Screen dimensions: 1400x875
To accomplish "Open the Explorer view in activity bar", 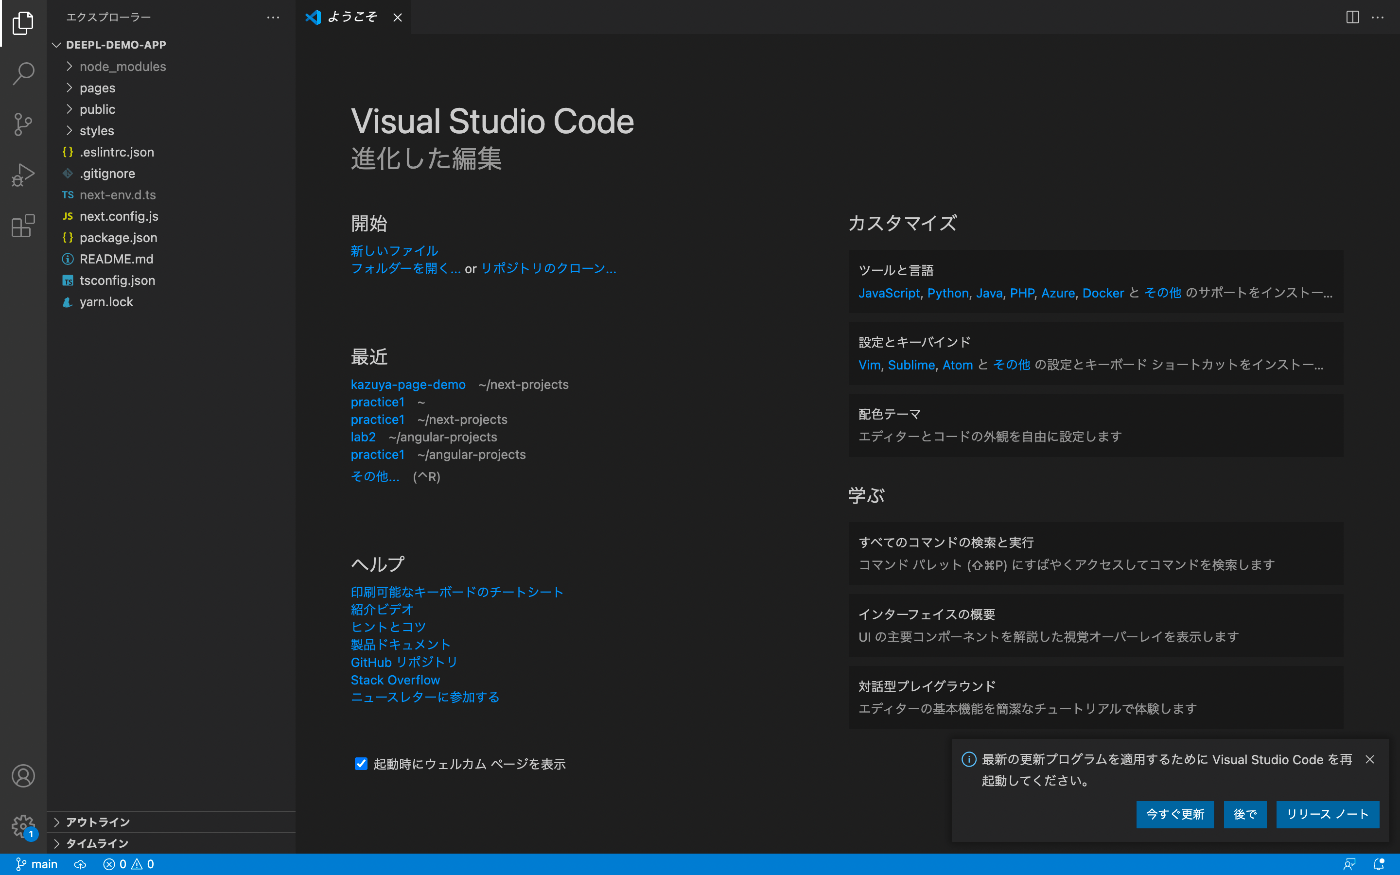I will pyautogui.click(x=23, y=23).
